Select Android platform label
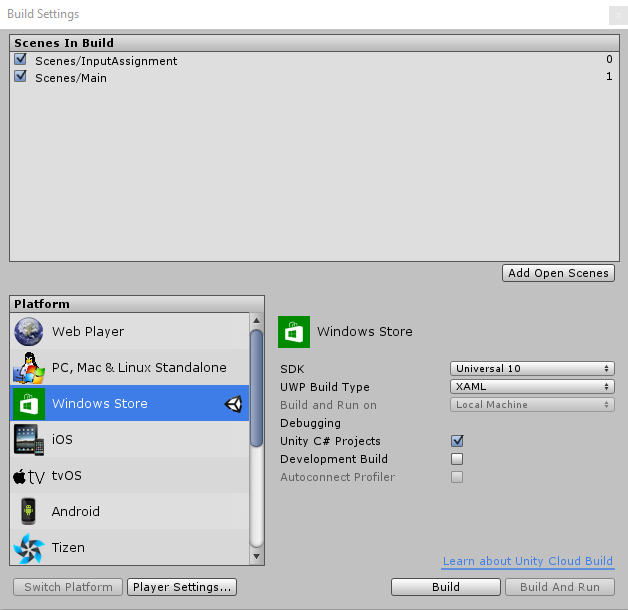 point(76,511)
